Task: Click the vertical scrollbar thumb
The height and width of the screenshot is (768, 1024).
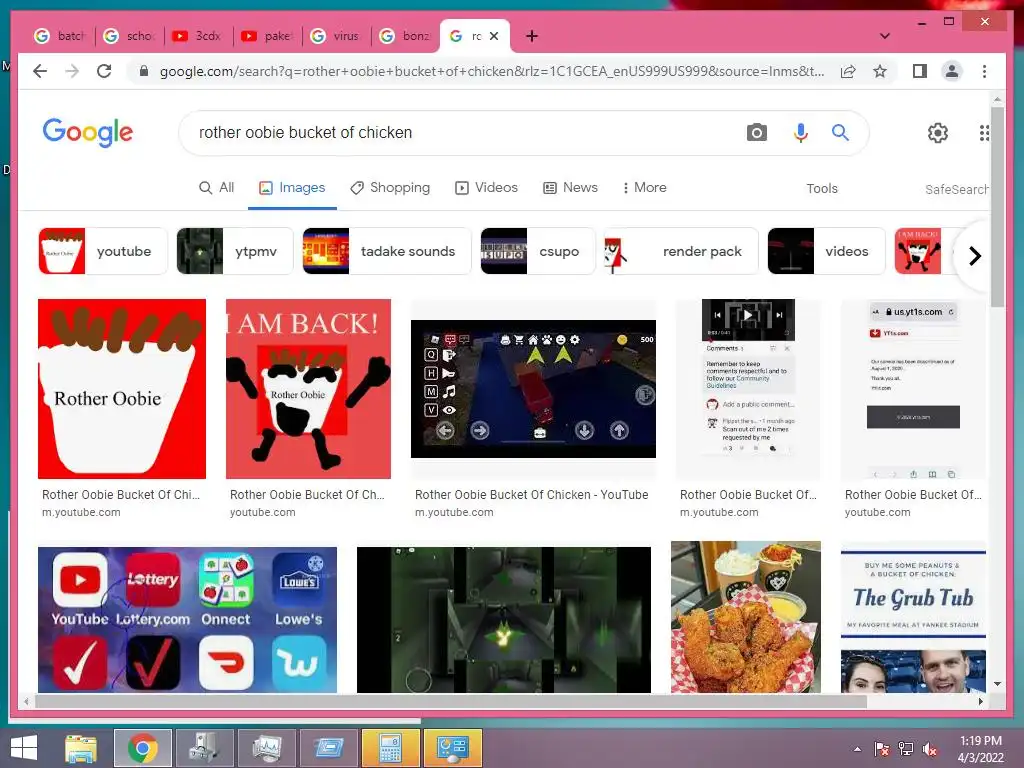Action: [x=997, y=206]
